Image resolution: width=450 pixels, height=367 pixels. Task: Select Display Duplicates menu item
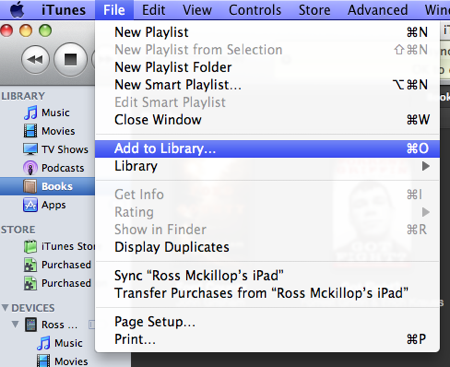click(x=267, y=247)
